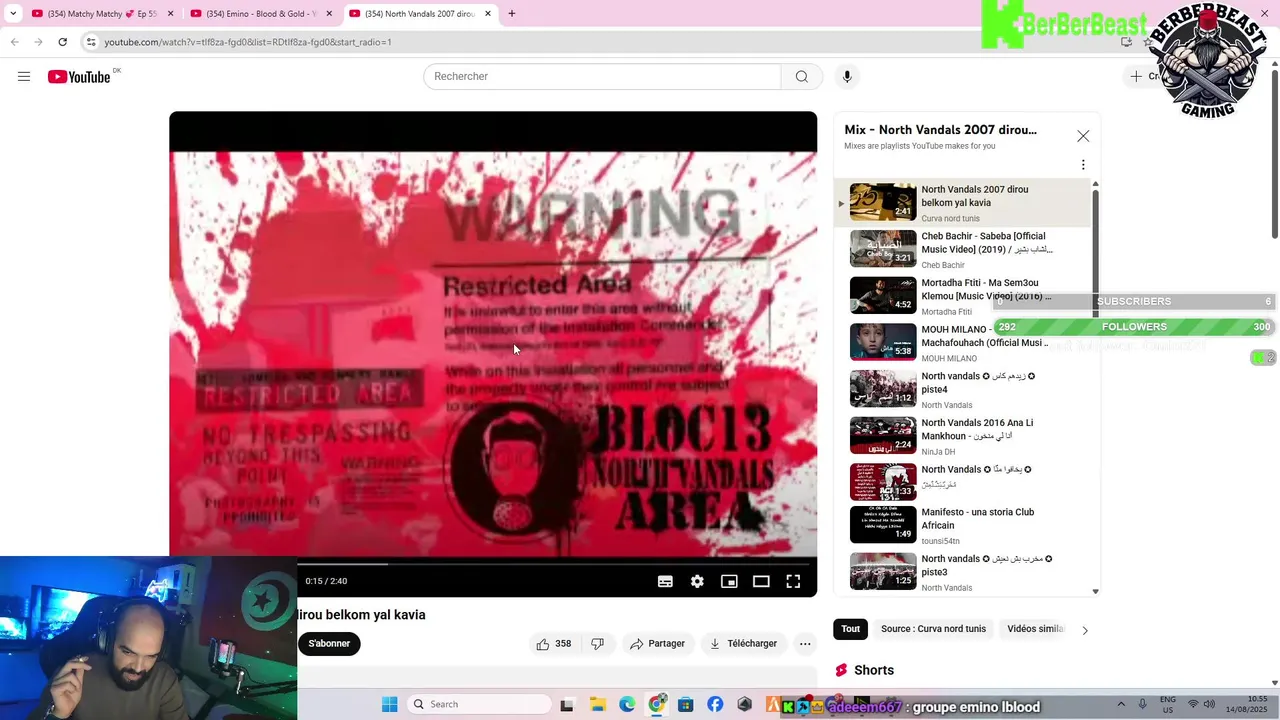
Task: Enter fullscreen video mode
Action: pos(793,581)
